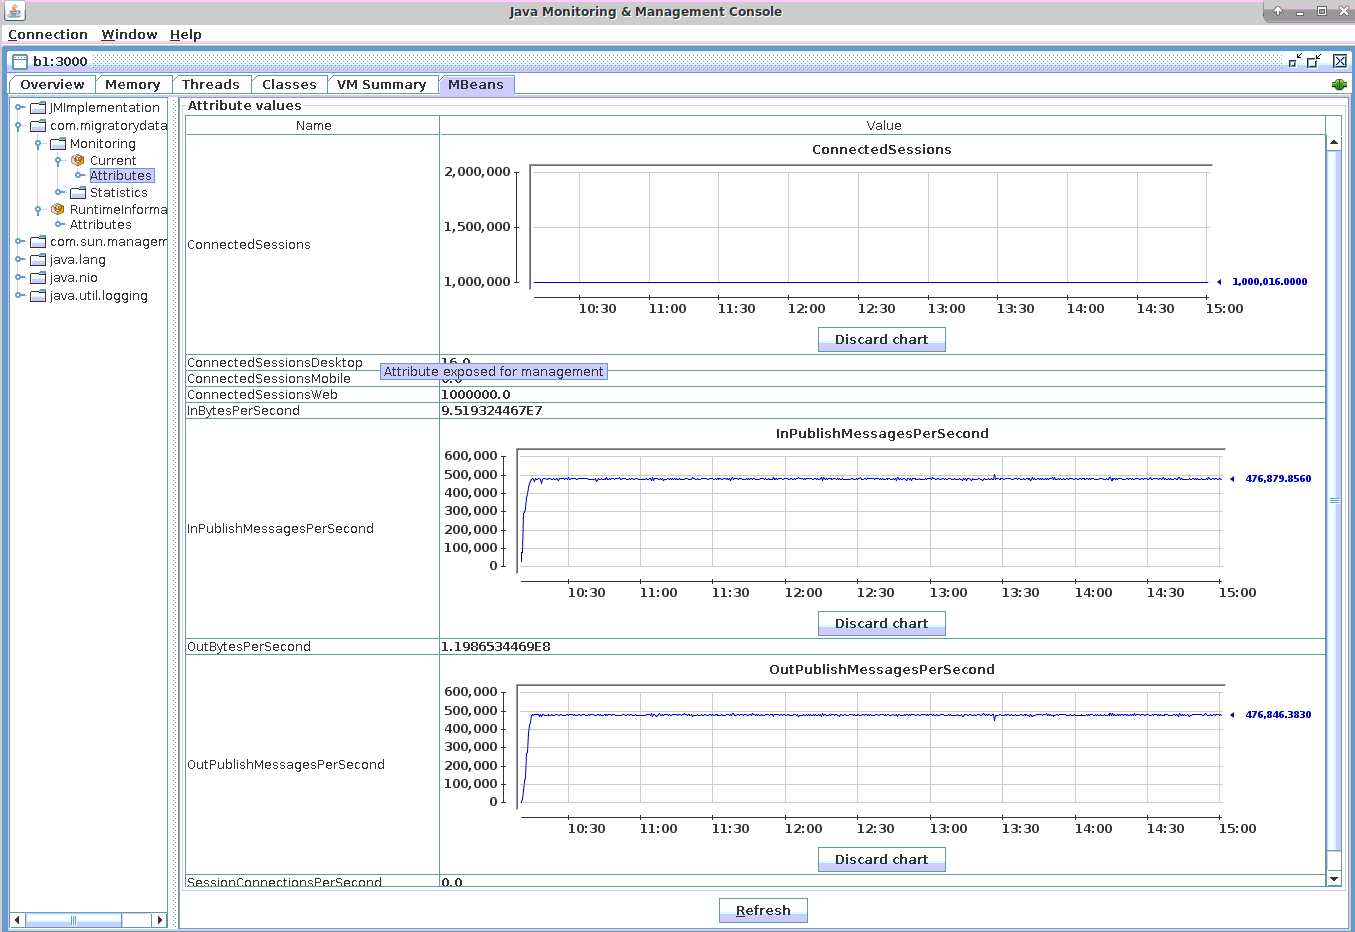Select Attributes under RuntimeInformation

[101, 225]
